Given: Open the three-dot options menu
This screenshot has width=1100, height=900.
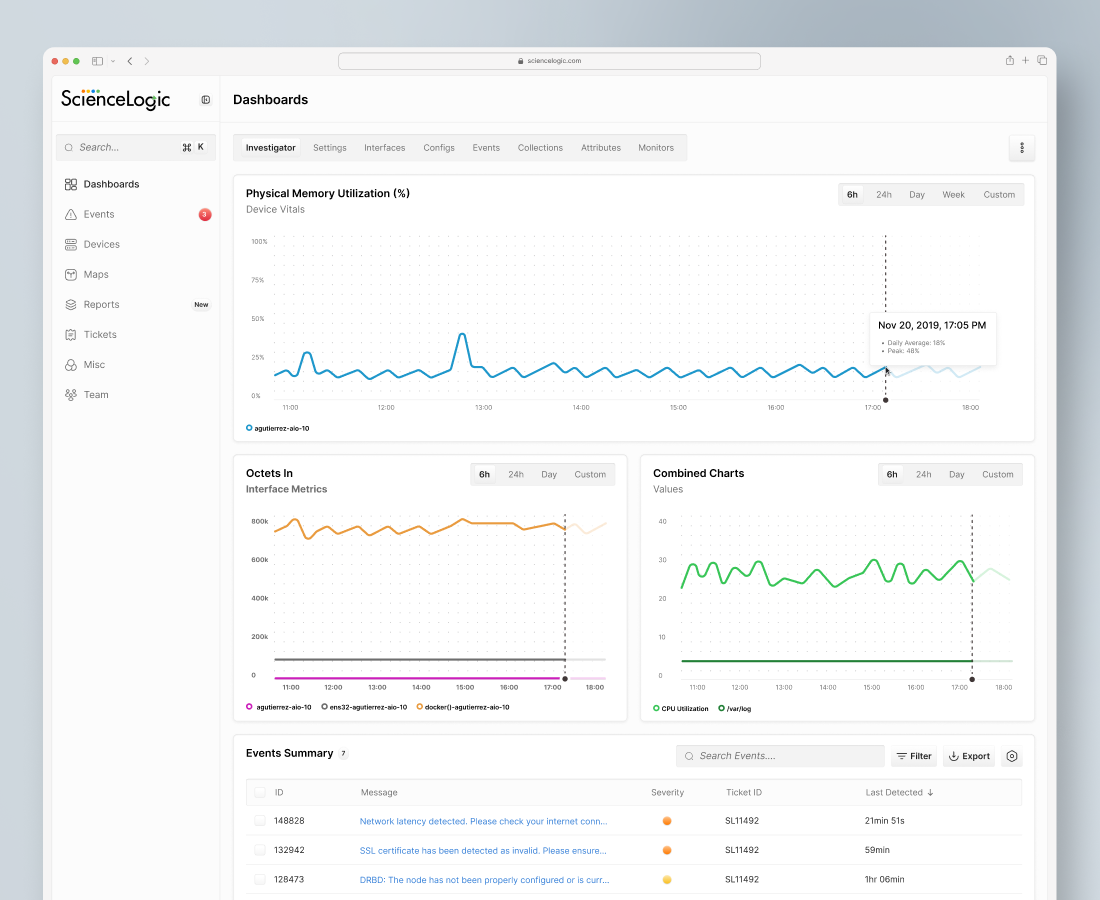Looking at the screenshot, I should click(1021, 148).
